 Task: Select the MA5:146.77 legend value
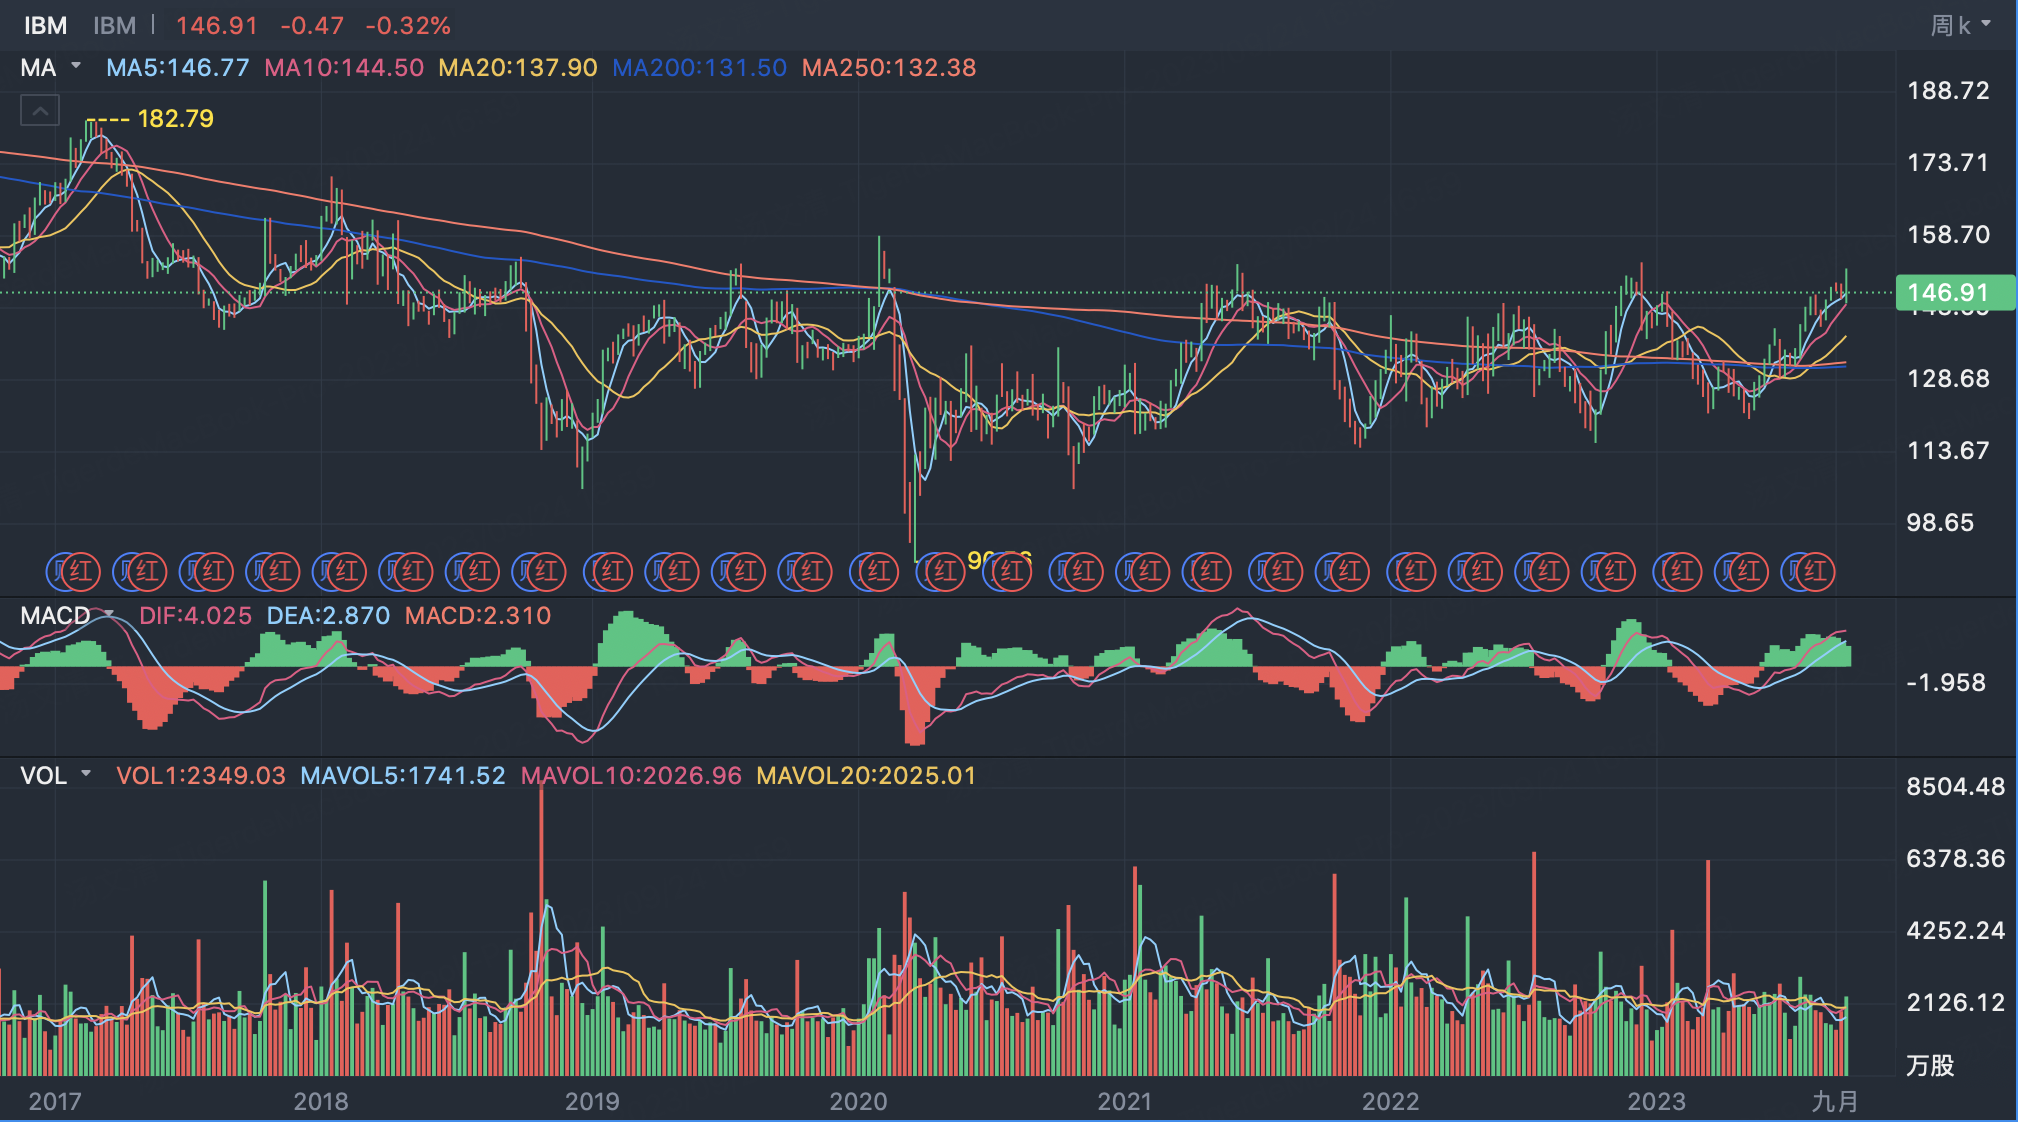pyautogui.click(x=178, y=68)
